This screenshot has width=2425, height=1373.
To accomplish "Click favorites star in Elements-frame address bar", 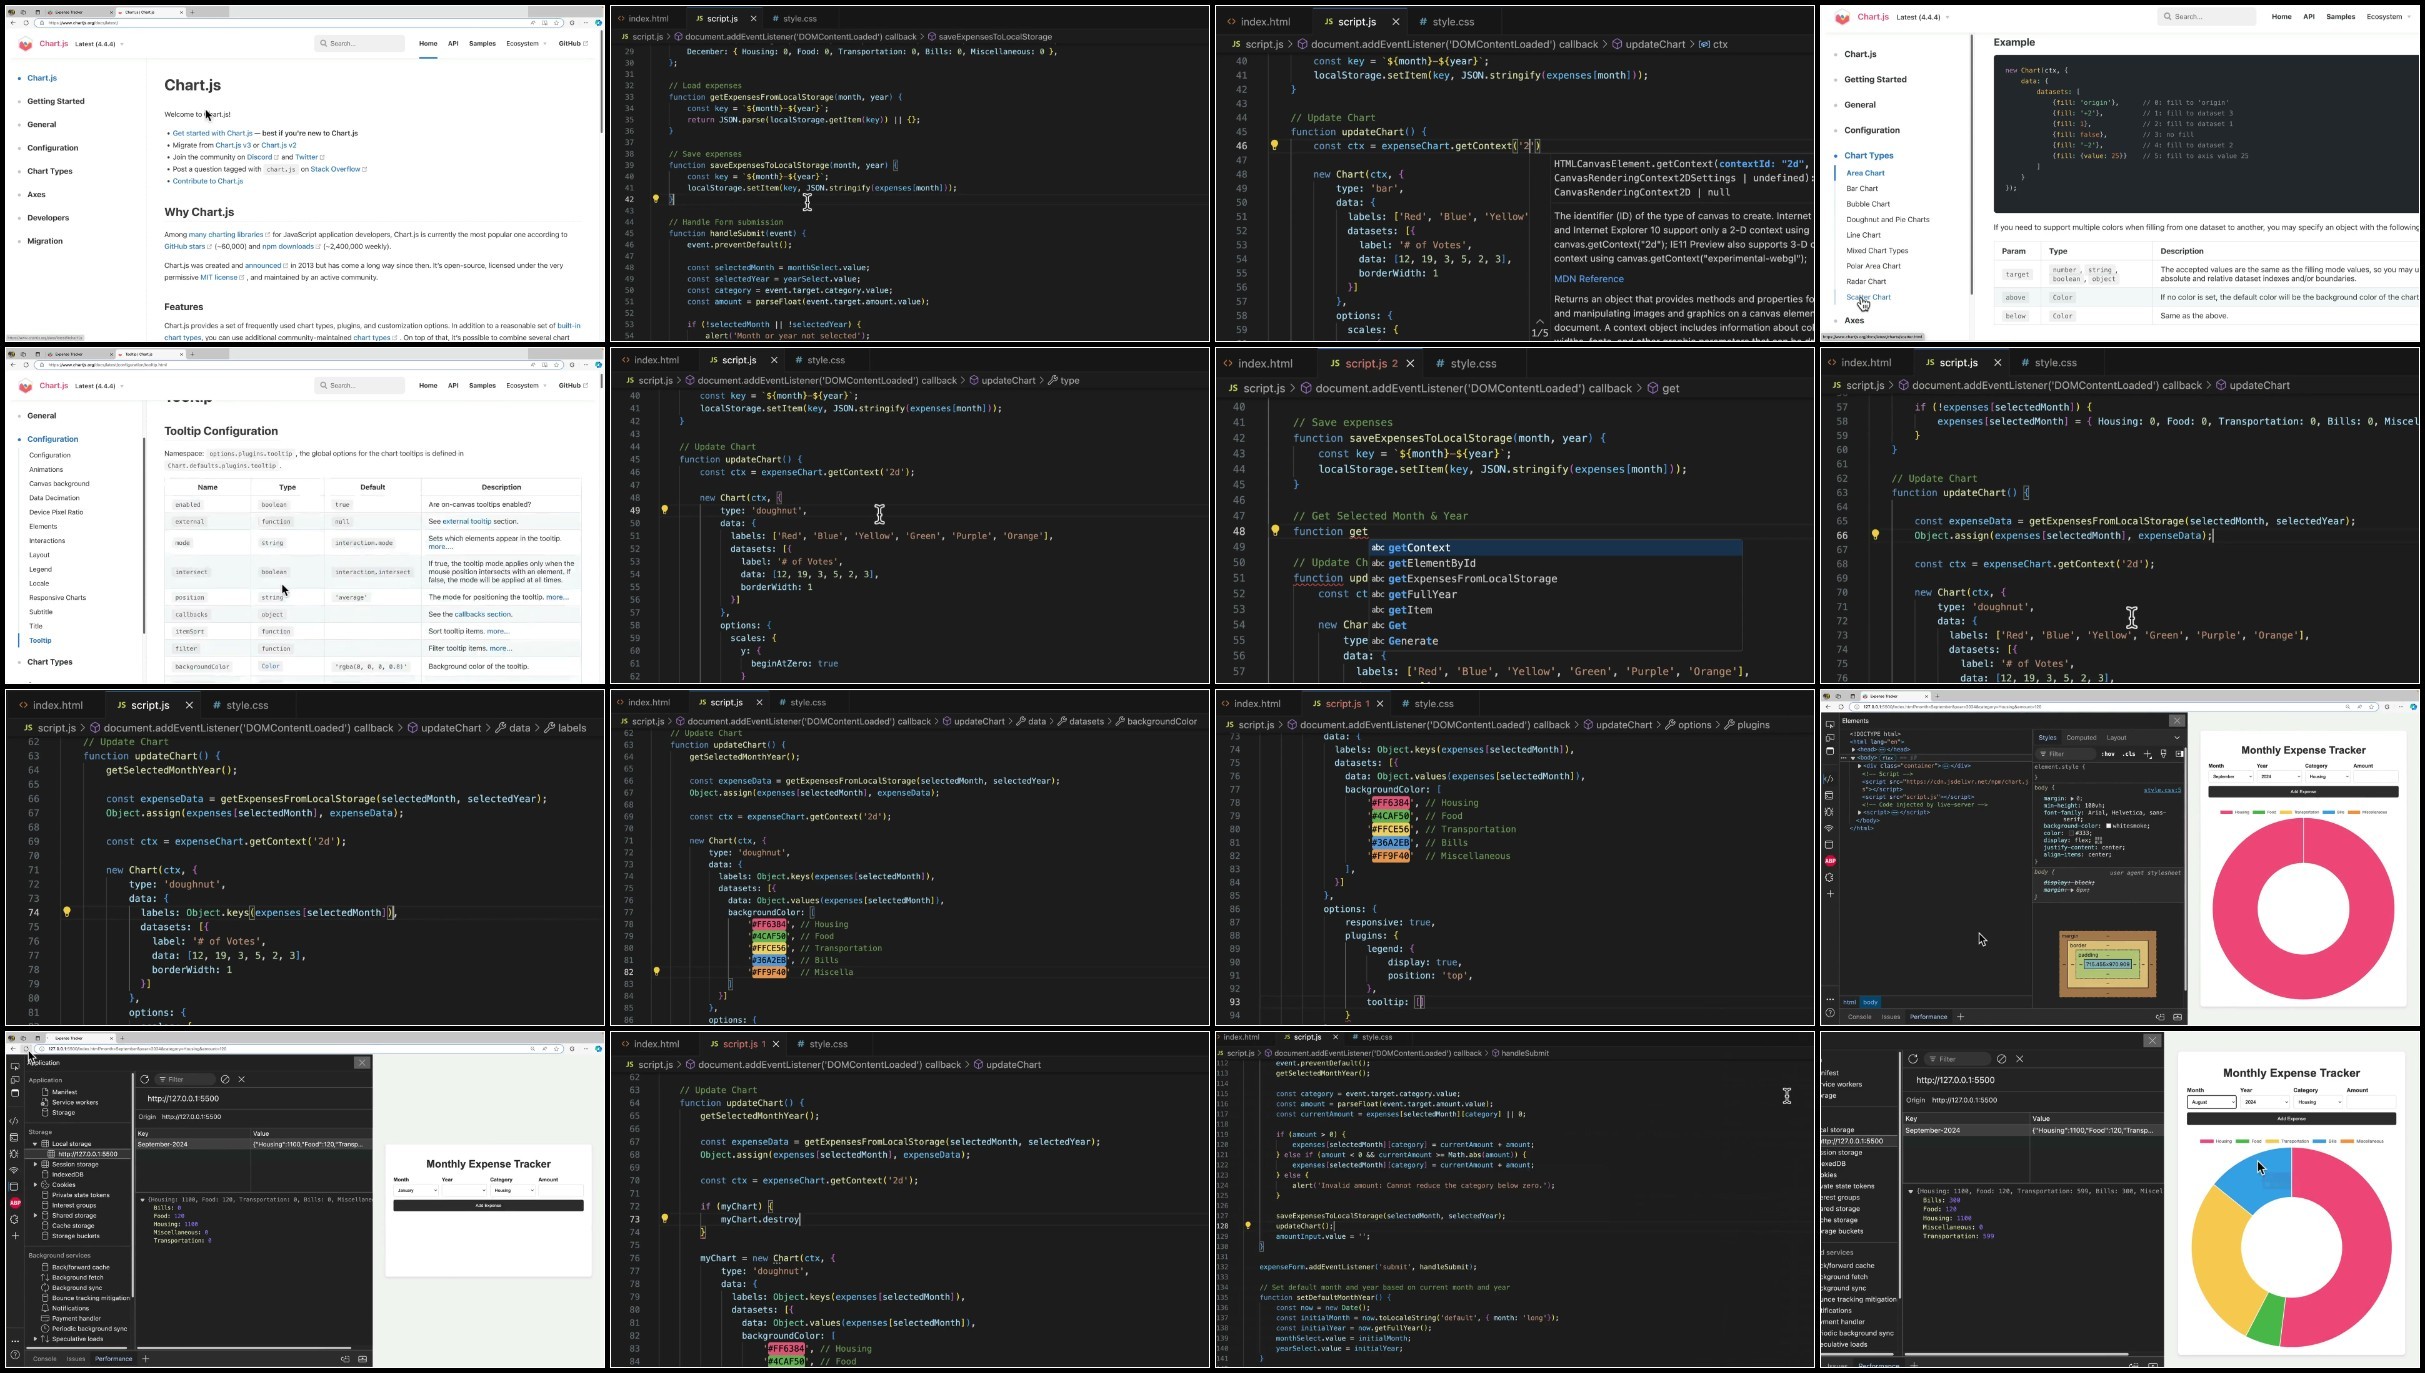I will 2371,707.
